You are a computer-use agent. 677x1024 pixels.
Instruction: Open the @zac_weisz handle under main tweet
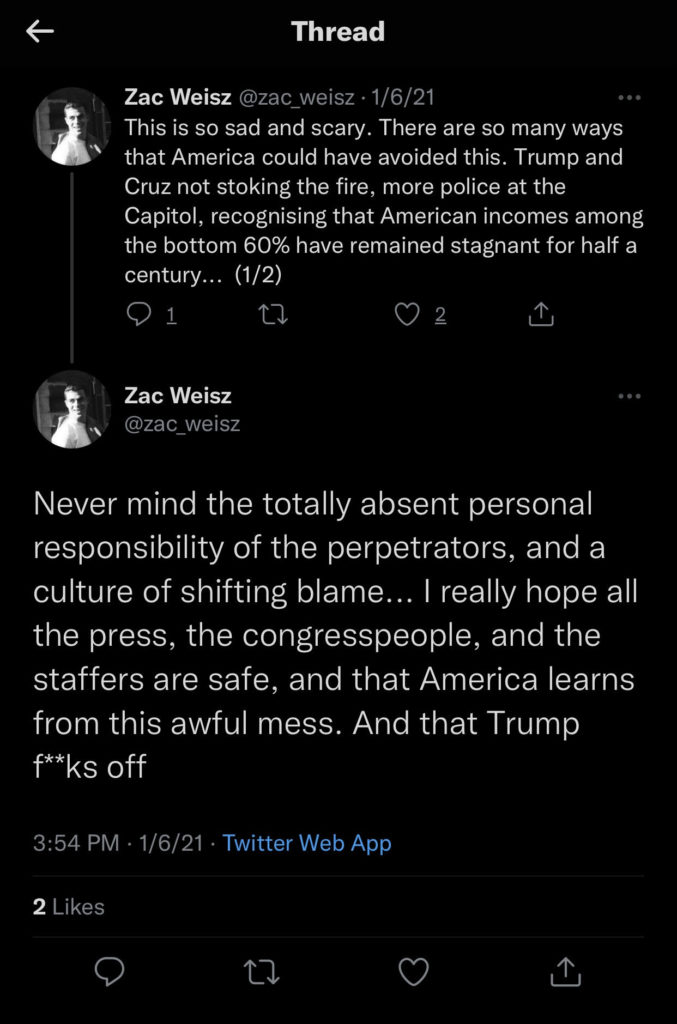tap(182, 424)
